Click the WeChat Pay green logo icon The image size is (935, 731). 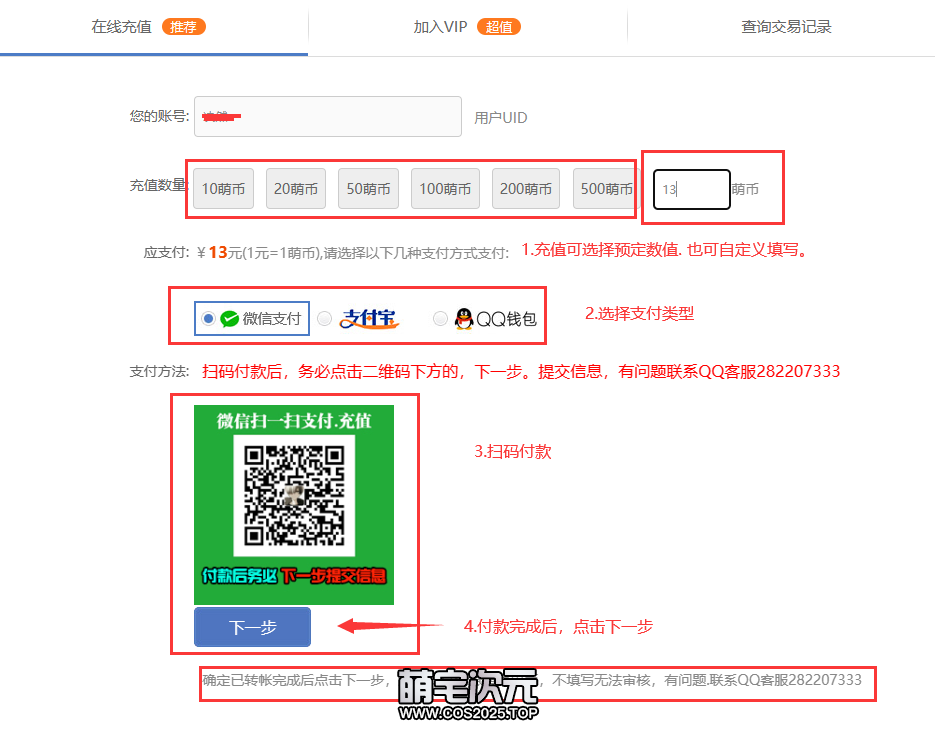coord(230,319)
